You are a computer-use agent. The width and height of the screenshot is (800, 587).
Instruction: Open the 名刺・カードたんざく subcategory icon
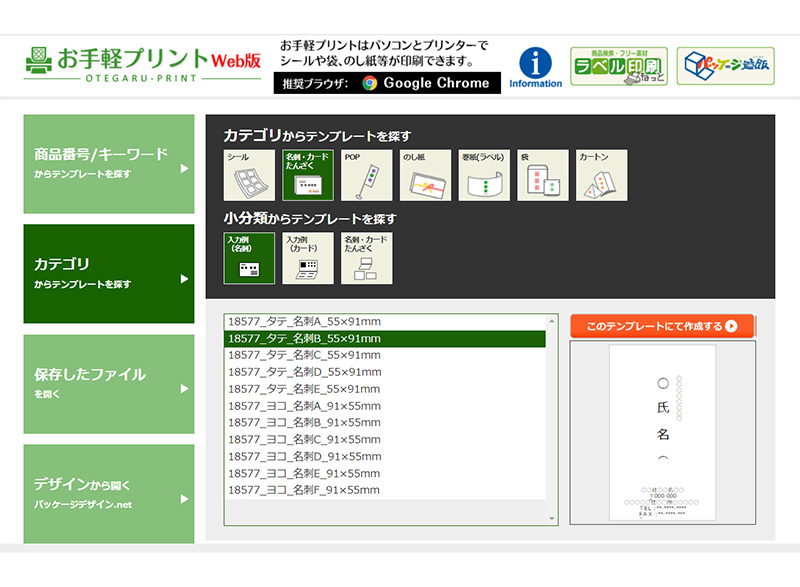coord(367,257)
